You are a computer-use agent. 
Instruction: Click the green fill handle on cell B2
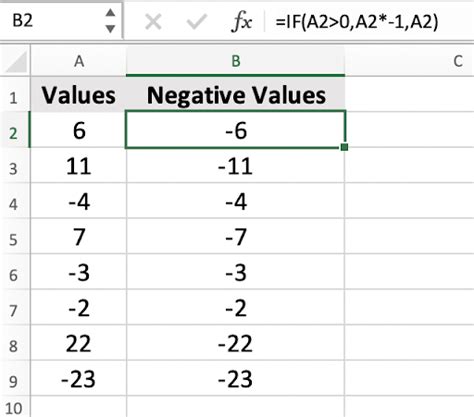pyautogui.click(x=345, y=147)
